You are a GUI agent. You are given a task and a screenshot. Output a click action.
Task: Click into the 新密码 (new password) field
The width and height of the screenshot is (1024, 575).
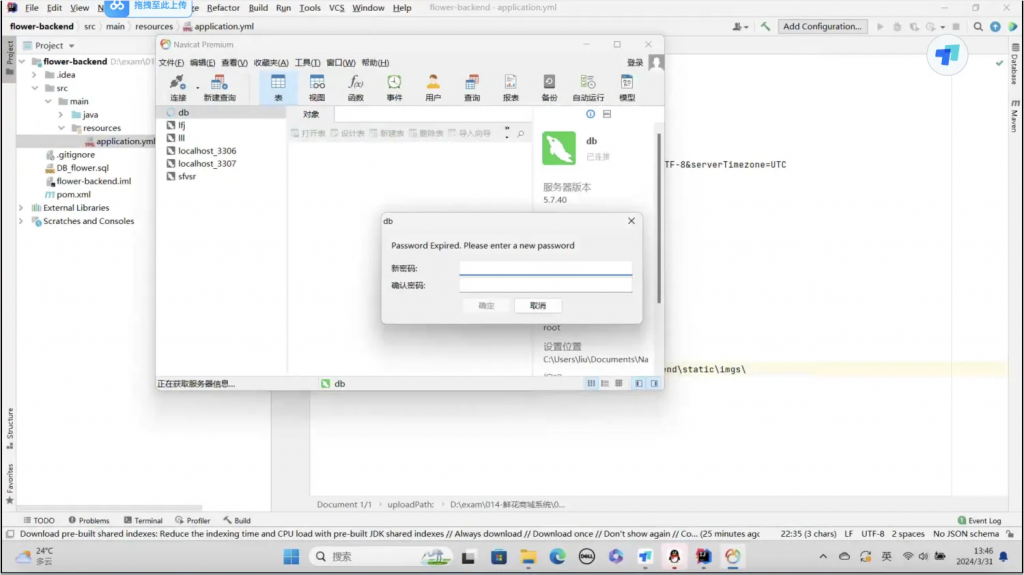pos(545,268)
